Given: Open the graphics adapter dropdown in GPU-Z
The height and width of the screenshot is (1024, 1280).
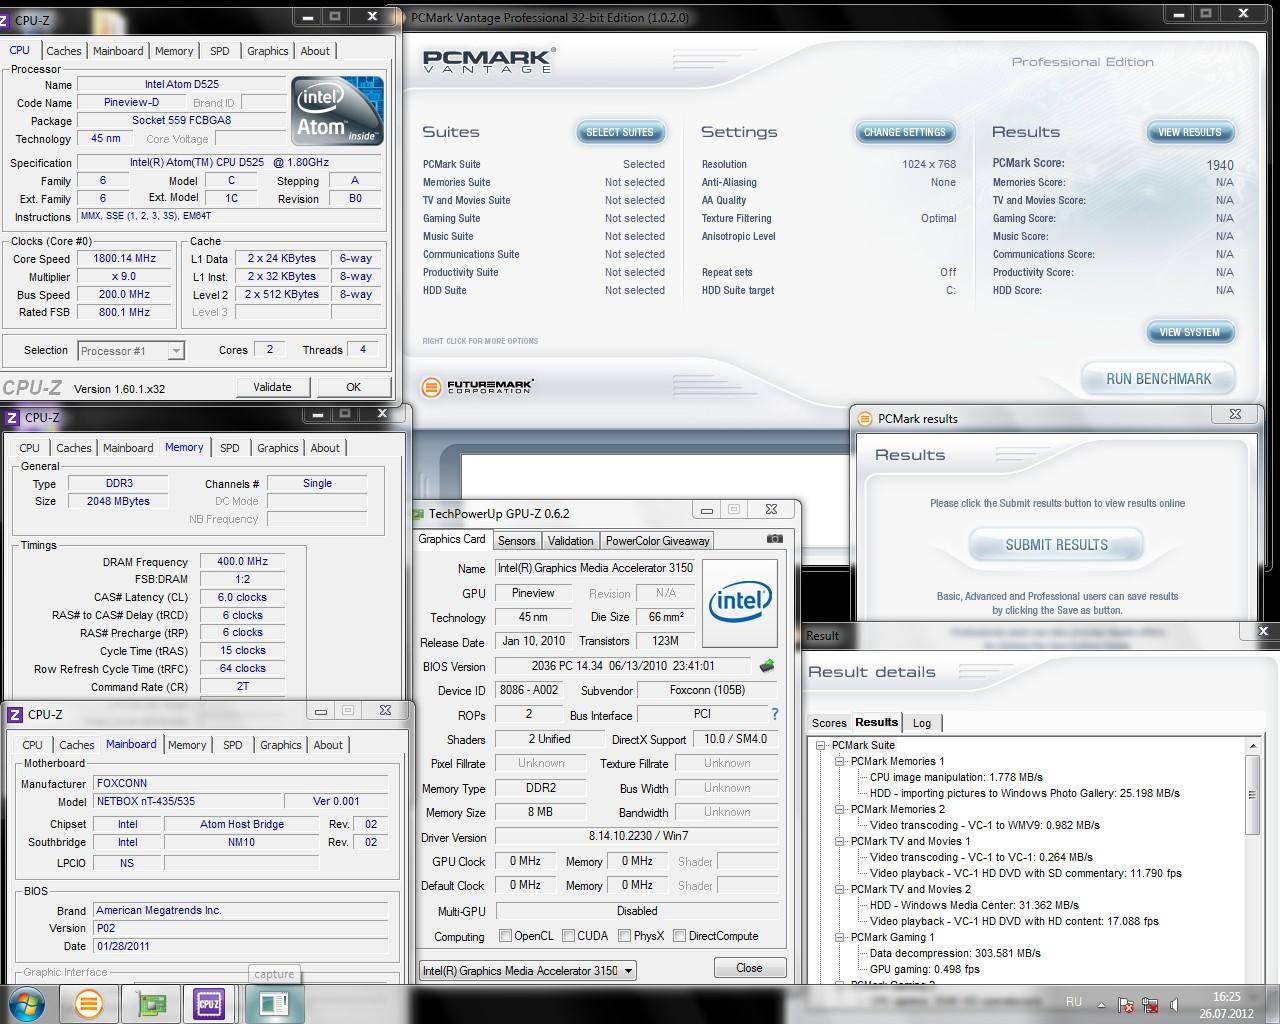Looking at the screenshot, I should point(628,970).
